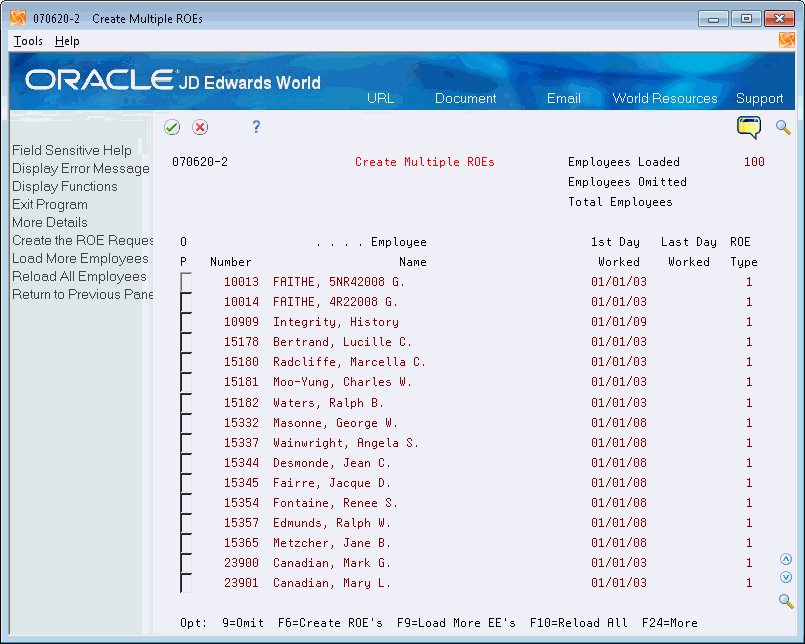Screen dimensions: 805x644
Task: Click option field for employee 10014
Action: point(186,301)
